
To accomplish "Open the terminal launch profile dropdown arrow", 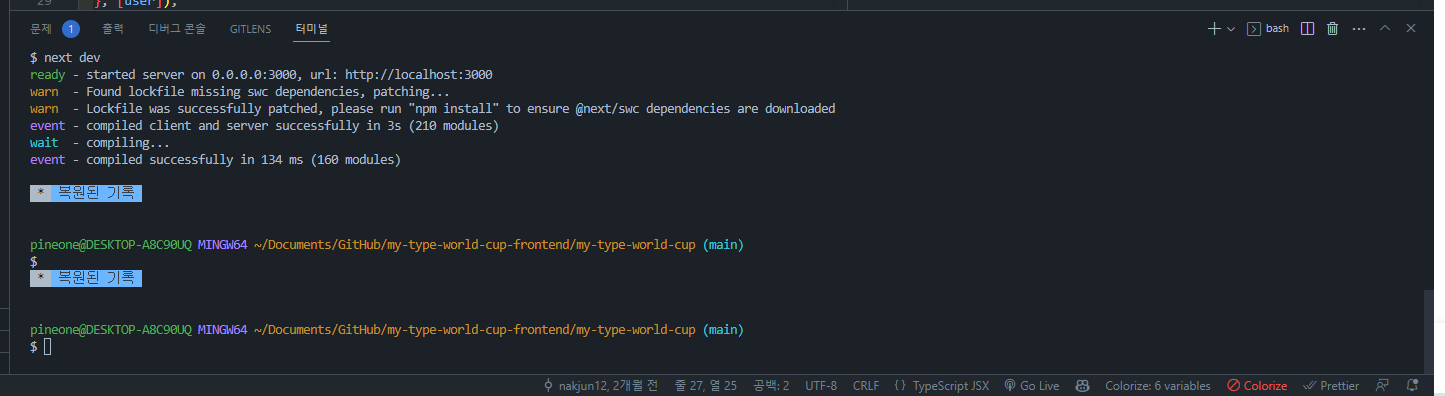I will [x=1231, y=29].
